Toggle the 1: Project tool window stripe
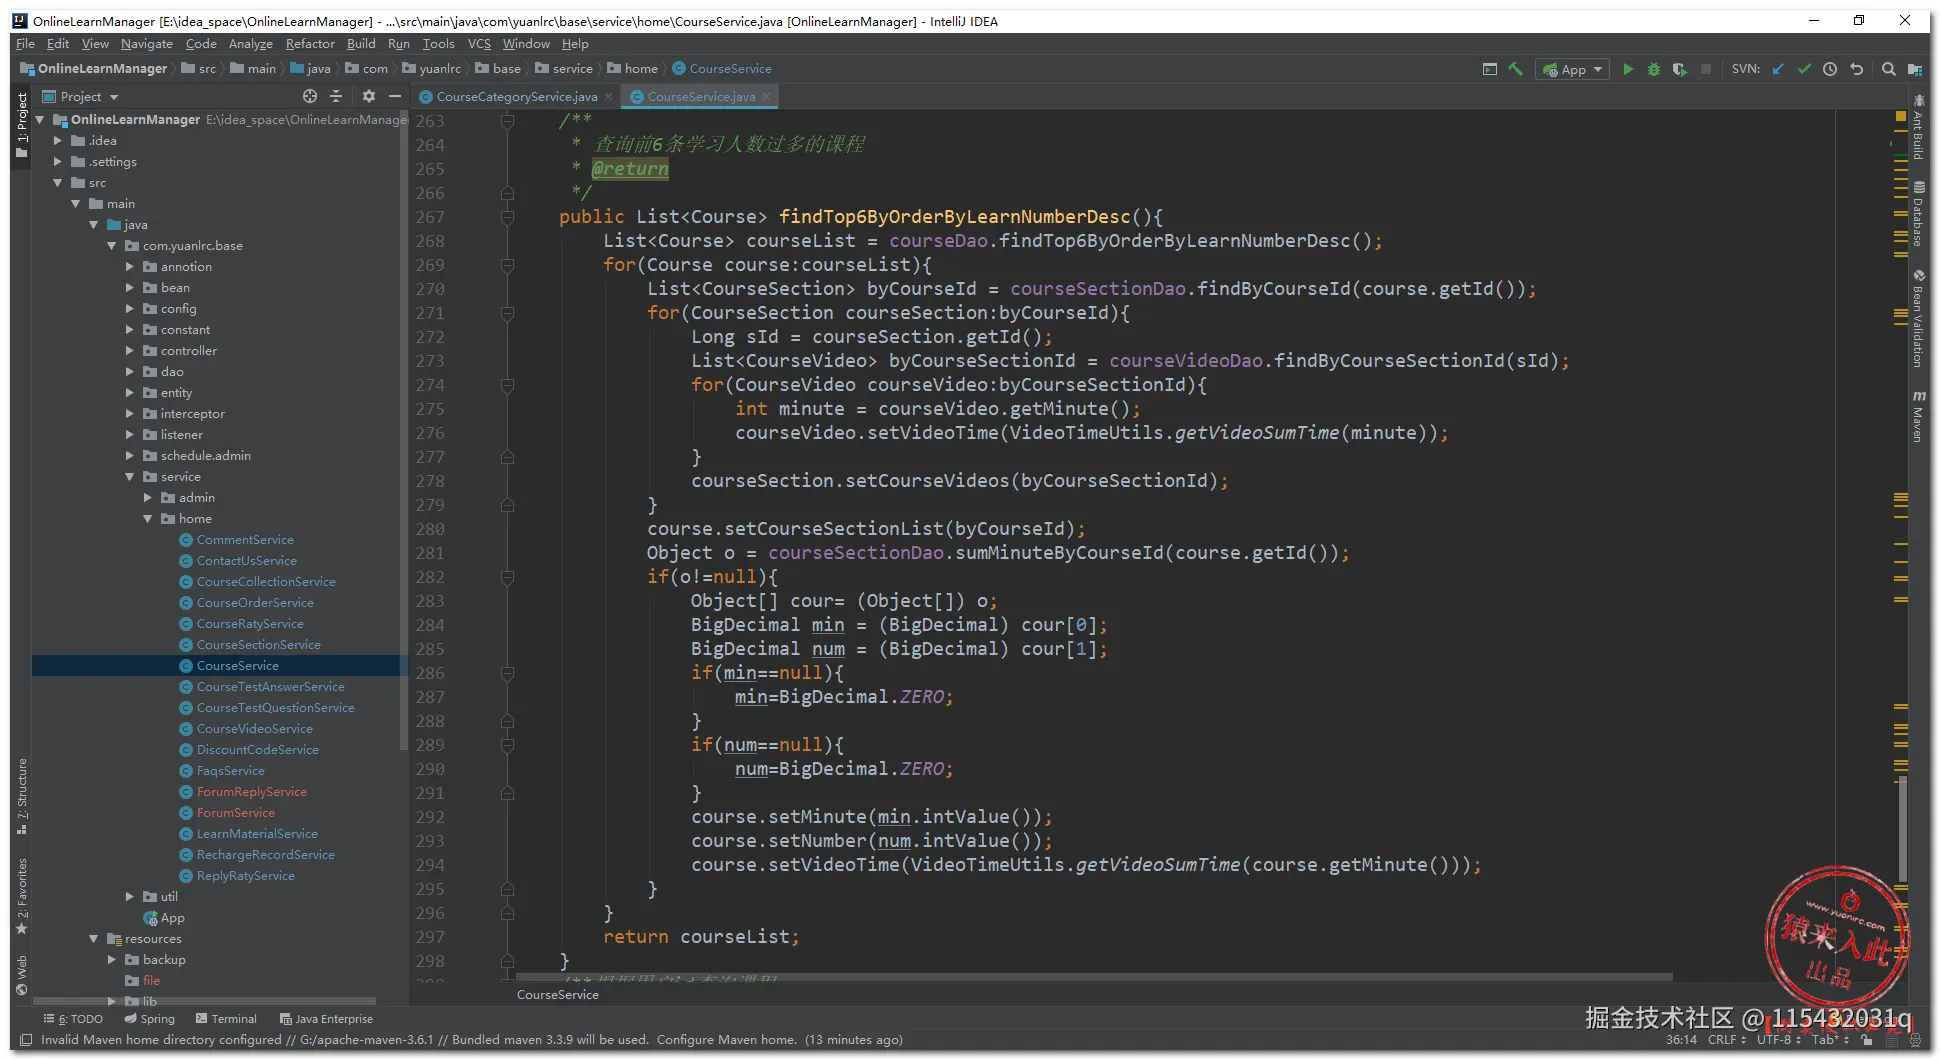The height and width of the screenshot is (1061, 1941). [x=22, y=125]
